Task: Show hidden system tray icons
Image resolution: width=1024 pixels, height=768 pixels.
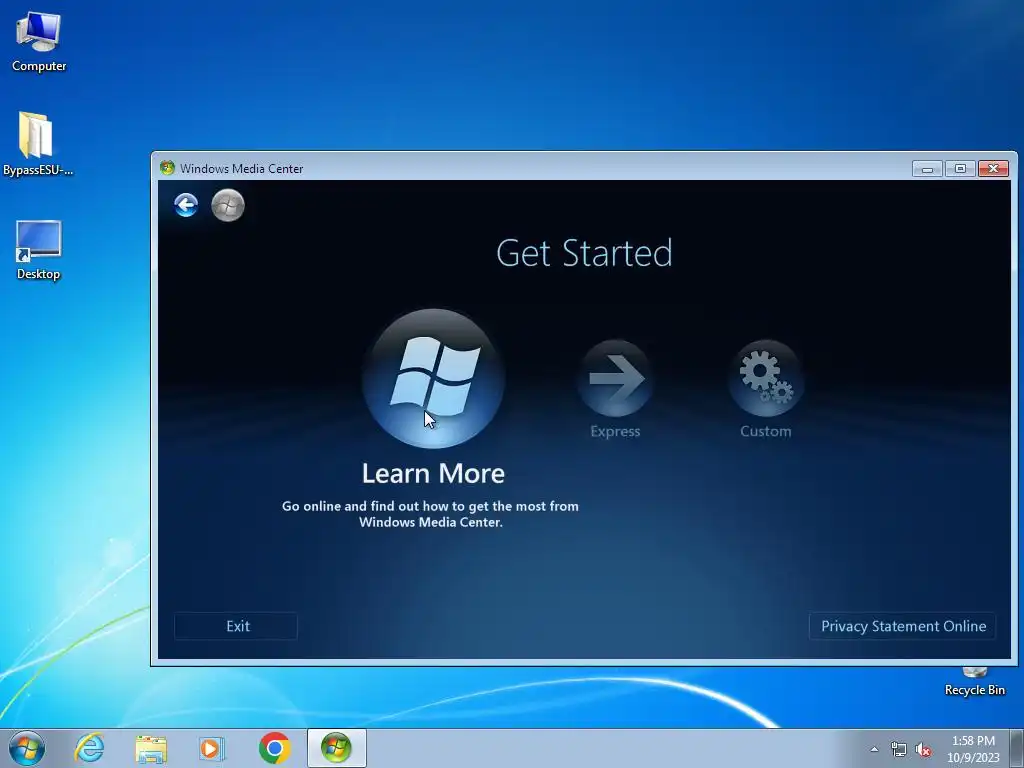Action: (x=874, y=749)
